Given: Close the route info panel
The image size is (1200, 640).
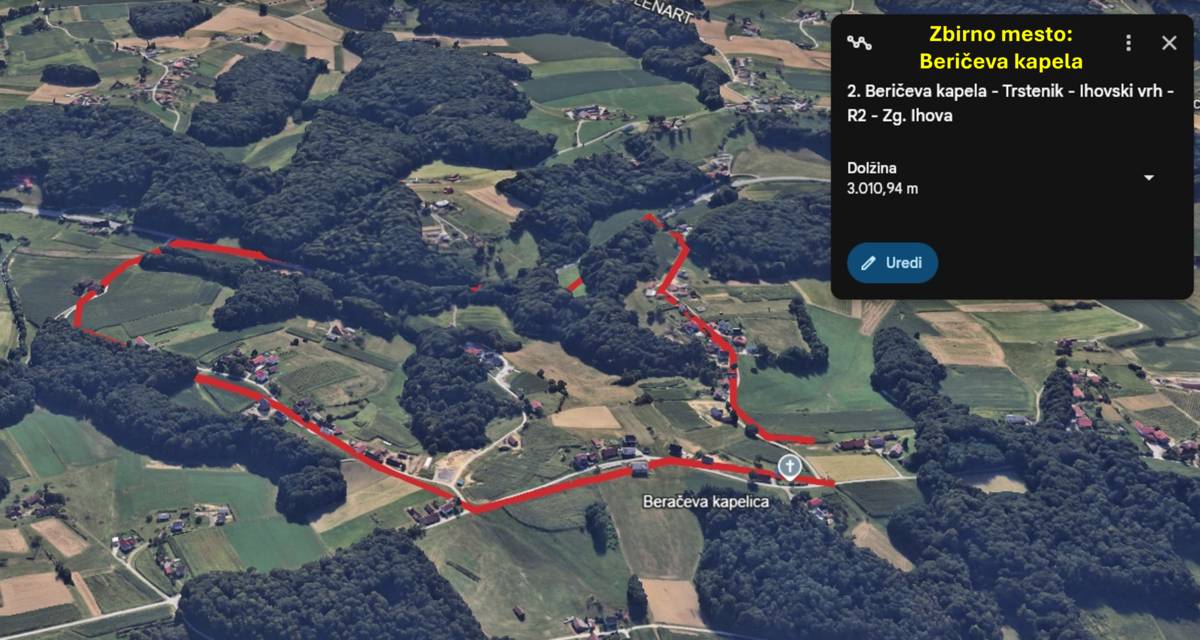Looking at the screenshot, I should 1169,43.
